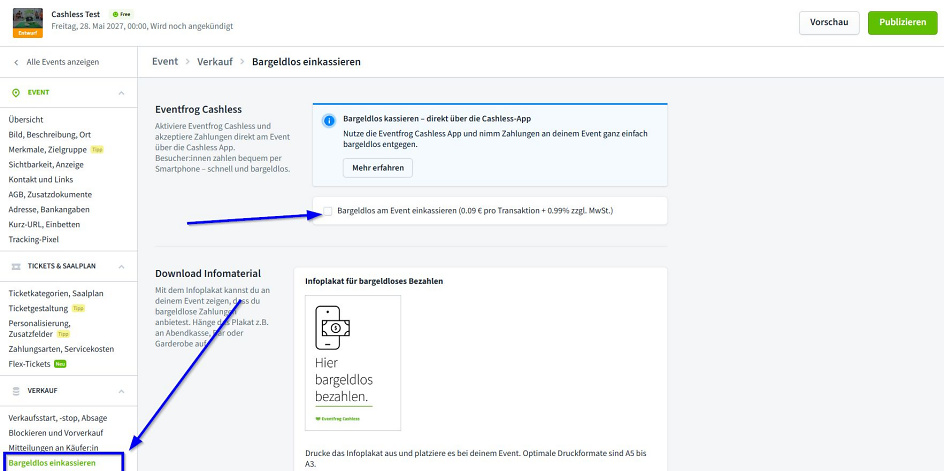Open Personalisierung, Zusatzfelder page
The height and width of the screenshot is (471, 944).
[40, 328]
